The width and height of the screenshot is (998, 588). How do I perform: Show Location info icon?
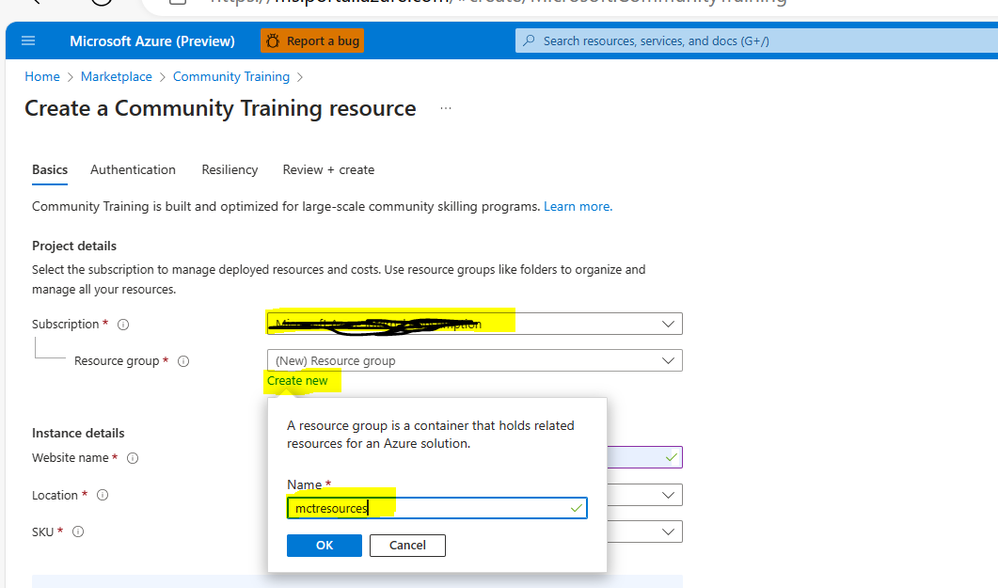(x=102, y=495)
